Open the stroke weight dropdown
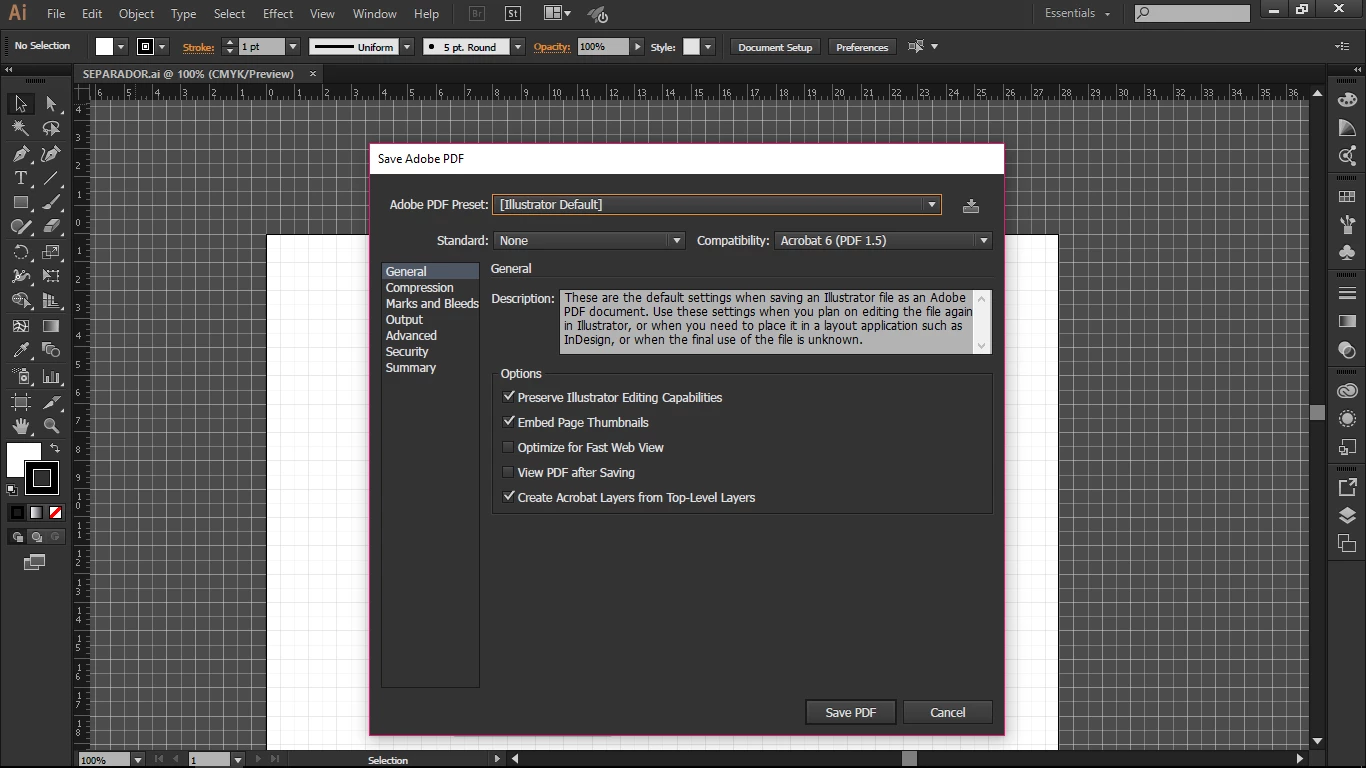The image size is (1366, 768). coord(293,47)
